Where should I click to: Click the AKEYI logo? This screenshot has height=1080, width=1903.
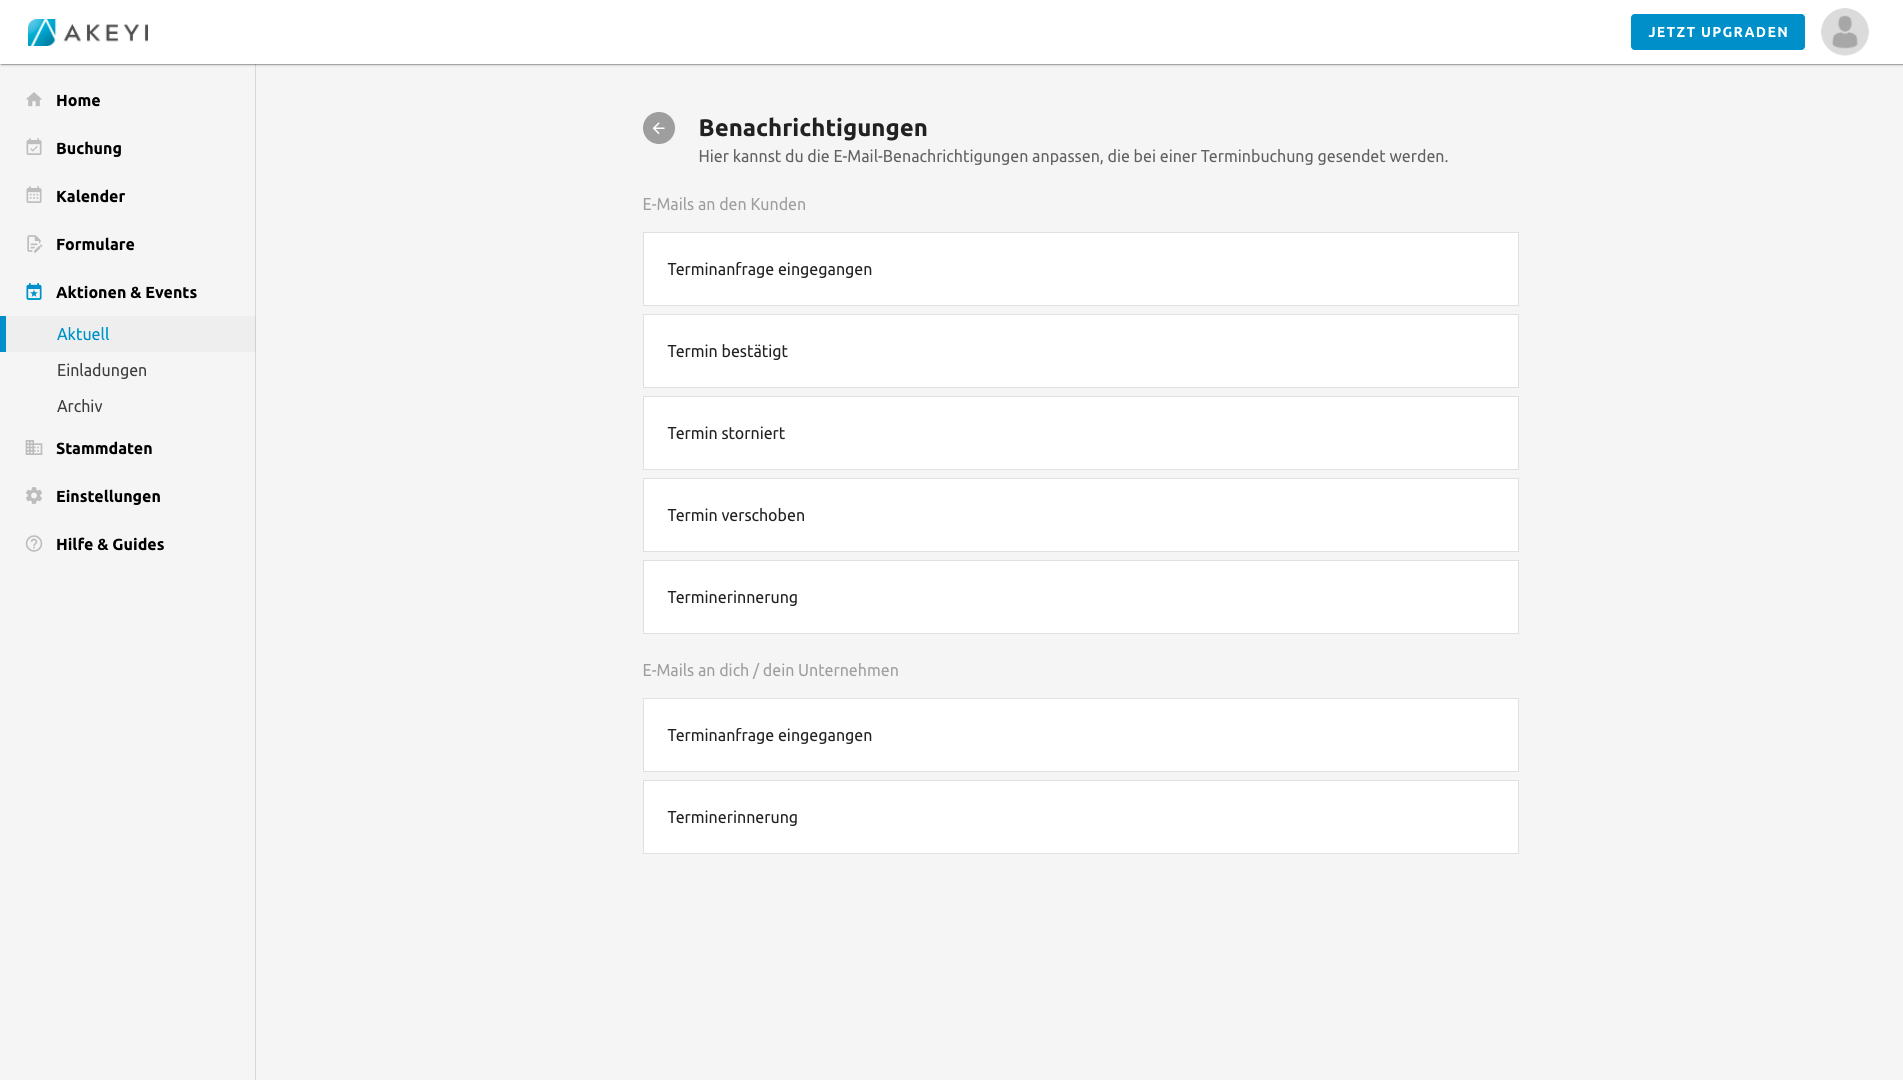point(88,32)
